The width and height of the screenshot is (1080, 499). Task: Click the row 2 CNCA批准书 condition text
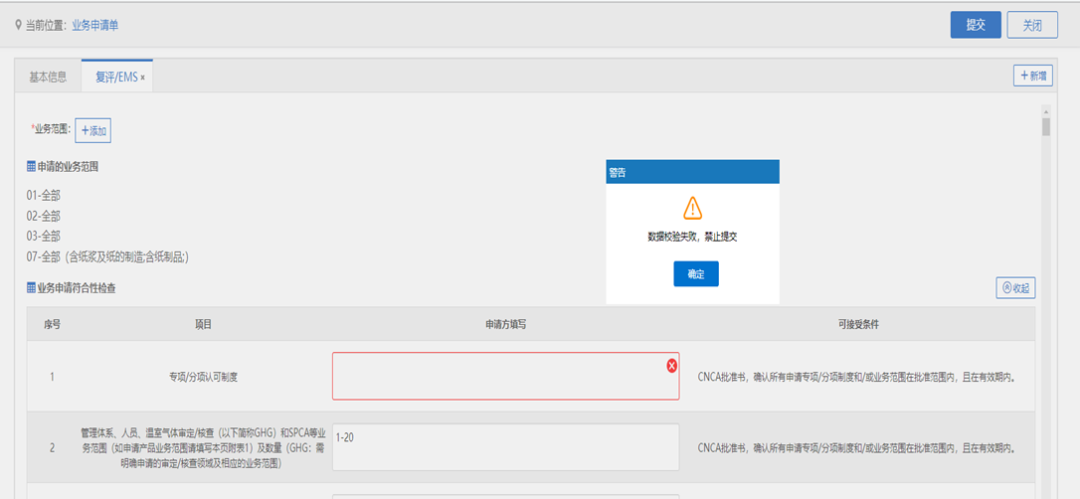coord(858,447)
